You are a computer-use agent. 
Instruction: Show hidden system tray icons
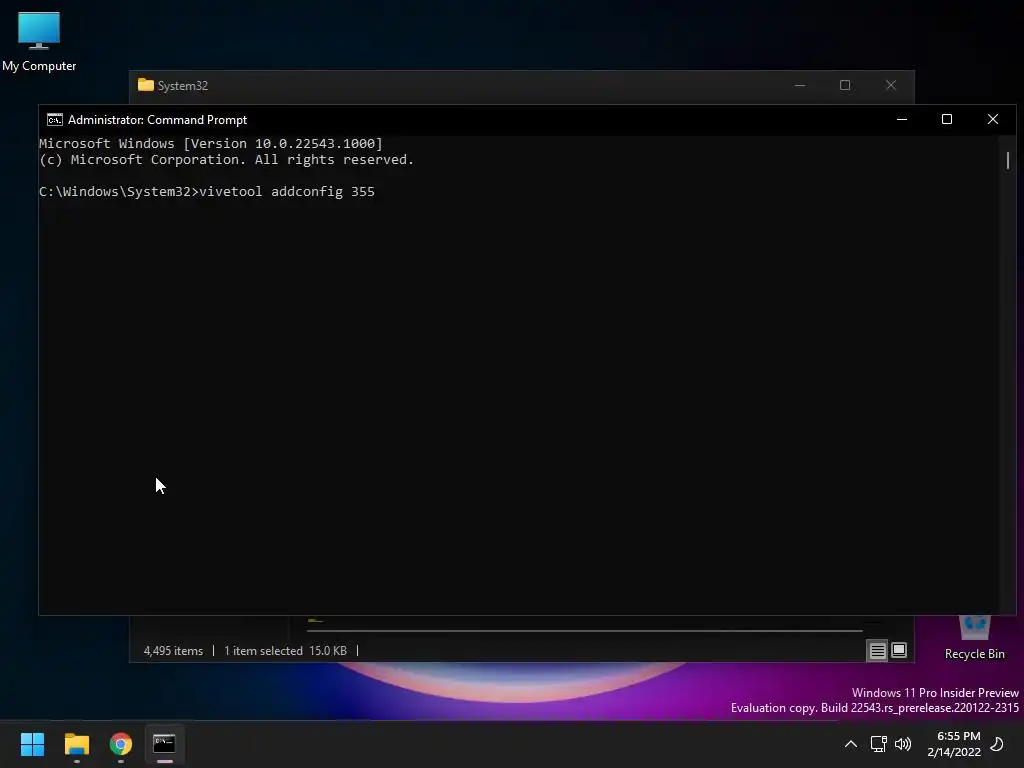pyautogui.click(x=850, y=744)
